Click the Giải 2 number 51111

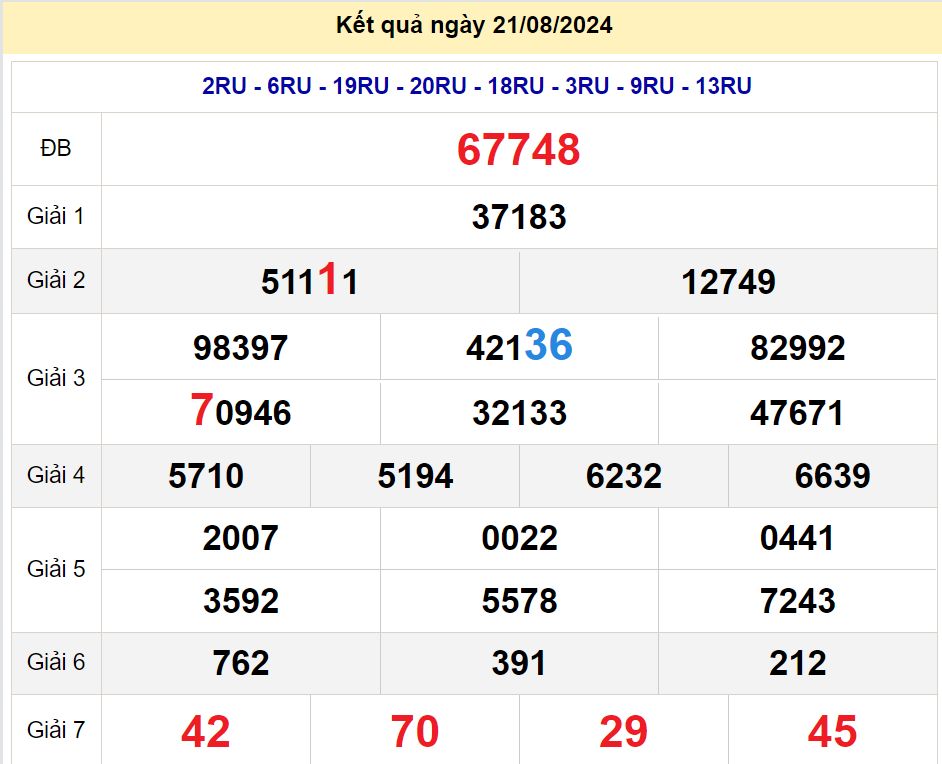pos(309,282)
